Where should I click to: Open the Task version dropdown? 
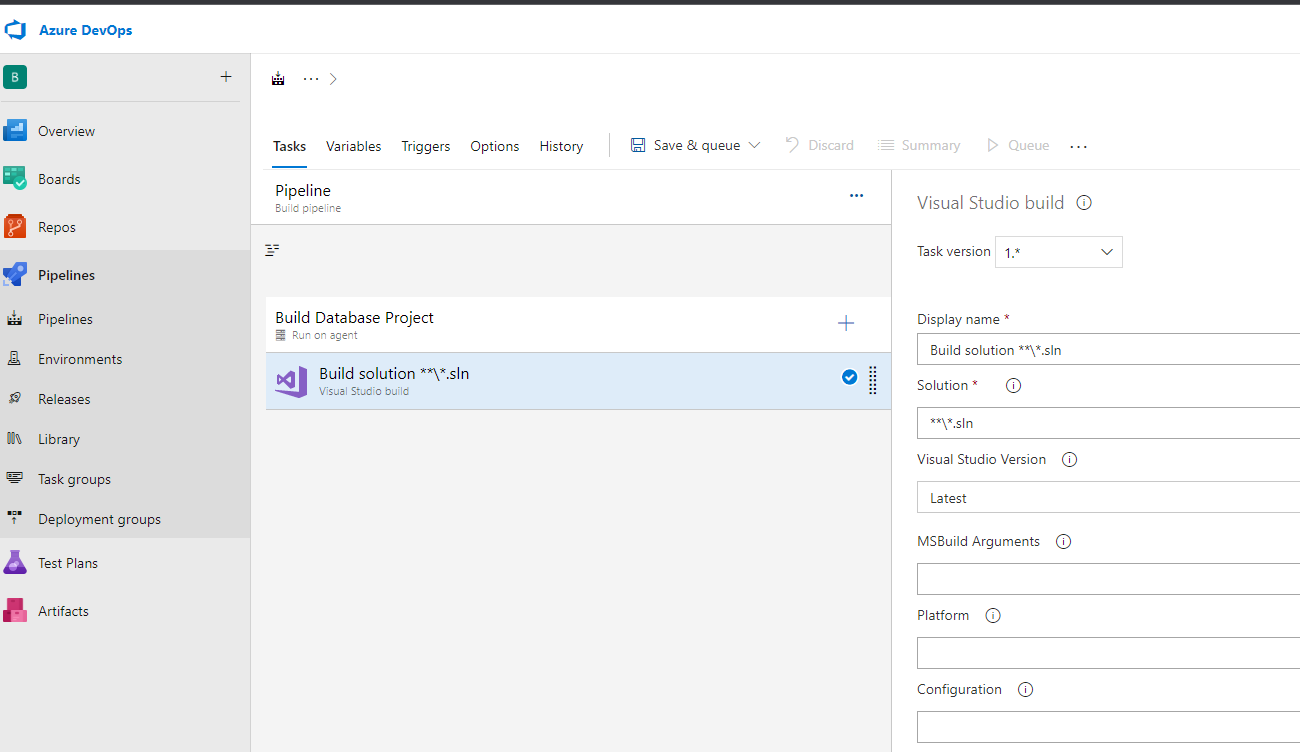click(1059, 252)
